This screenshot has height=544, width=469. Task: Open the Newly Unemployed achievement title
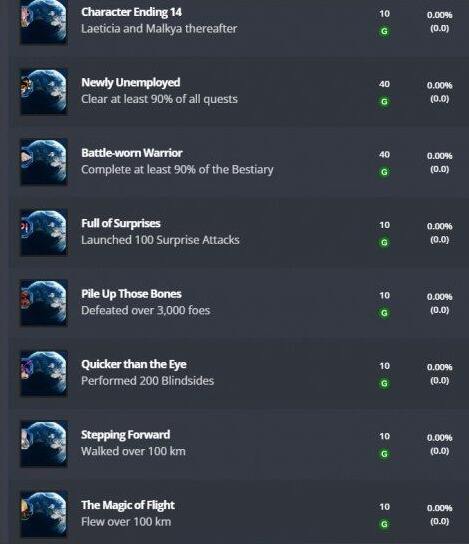click(131, 83)
